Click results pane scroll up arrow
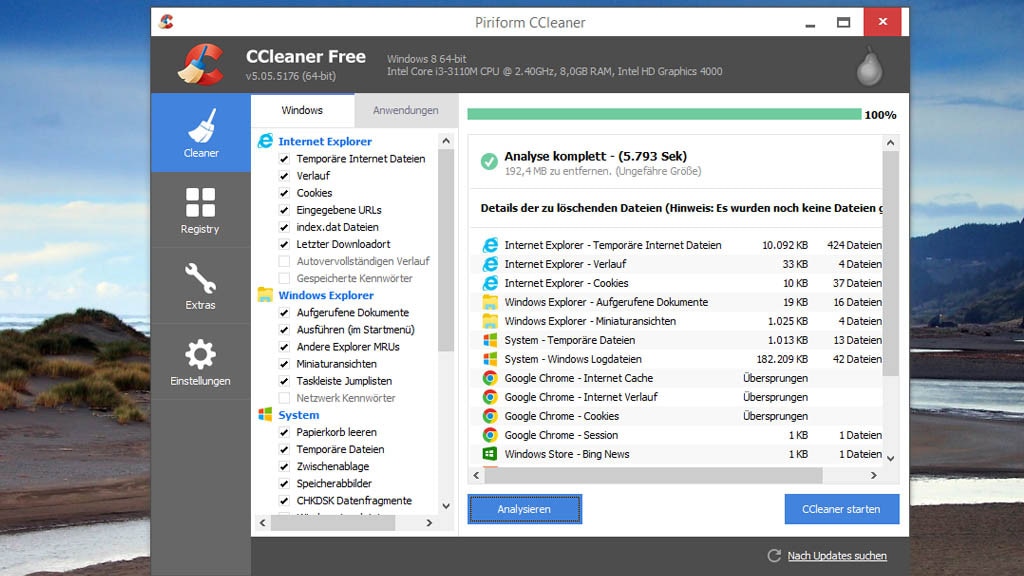The height and width of the screenshot is (576, 1024). pos(890,142)
